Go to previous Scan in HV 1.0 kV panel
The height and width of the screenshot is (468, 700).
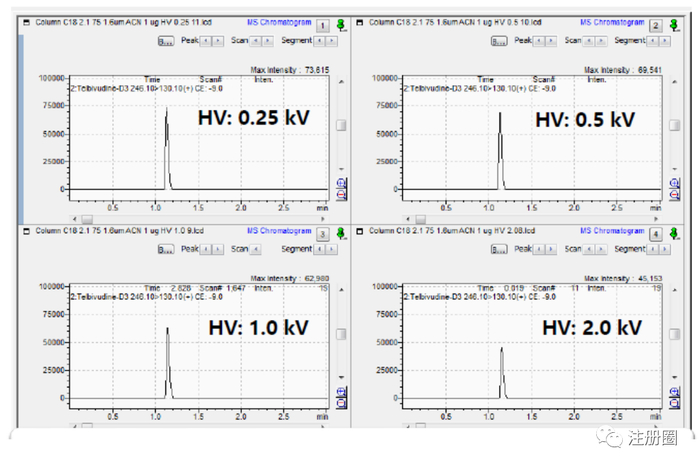coord(256,249)
